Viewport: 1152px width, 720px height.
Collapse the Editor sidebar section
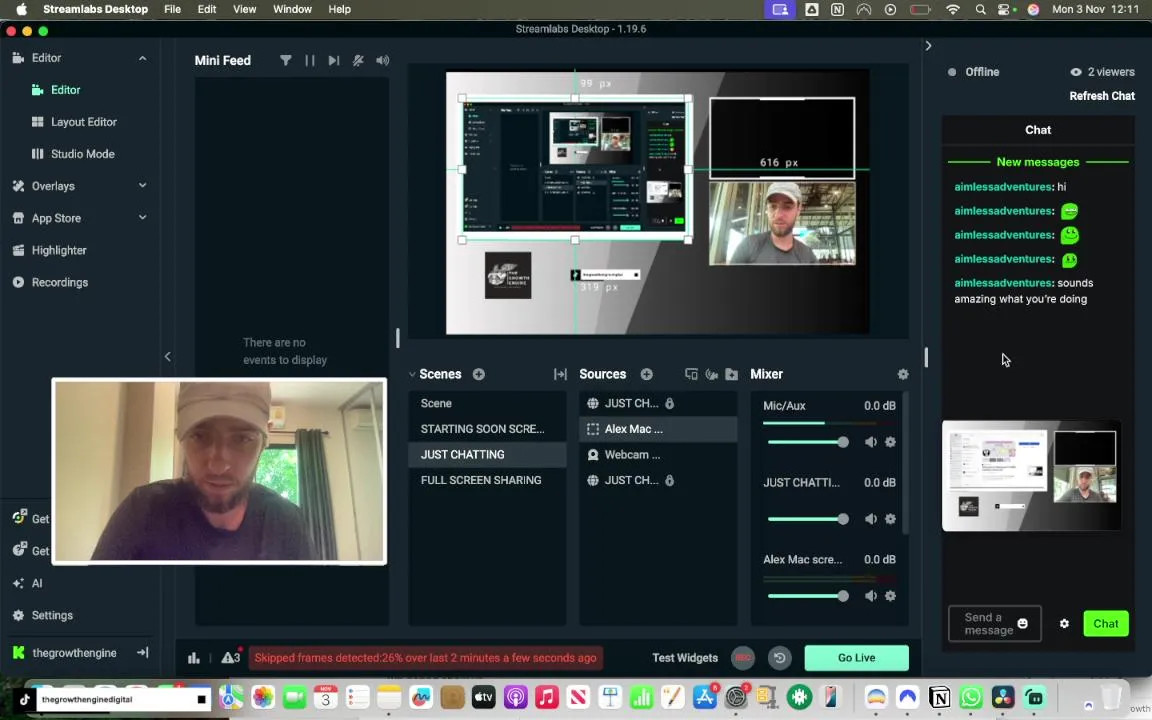143,58
